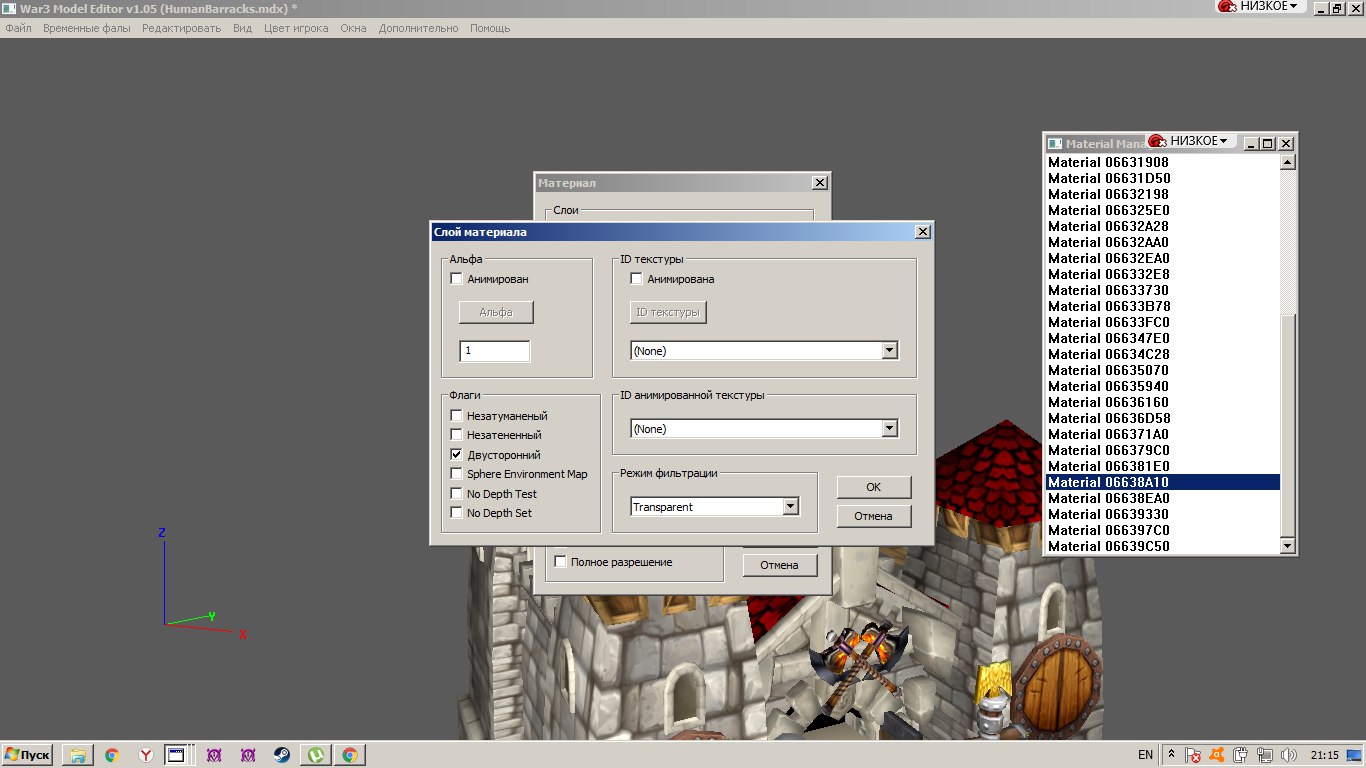Select Material 06633730 in the list

tap(1163, 290)
